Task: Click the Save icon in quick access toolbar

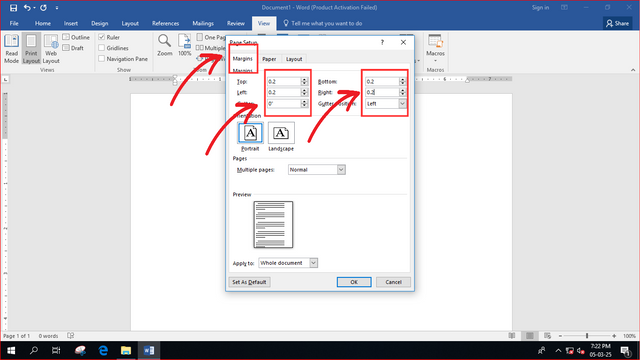Action: click(13, 7)
